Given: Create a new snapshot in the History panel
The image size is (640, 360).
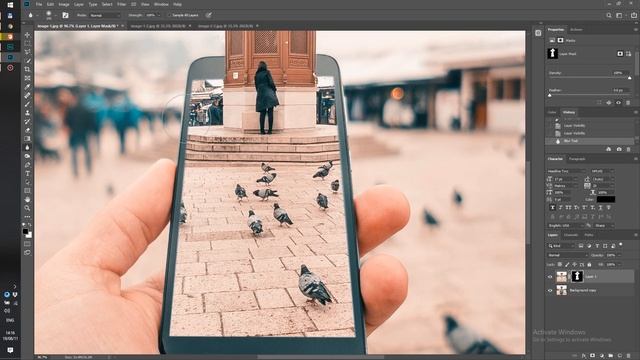Looking at the screenshot, I should point(619,149).
